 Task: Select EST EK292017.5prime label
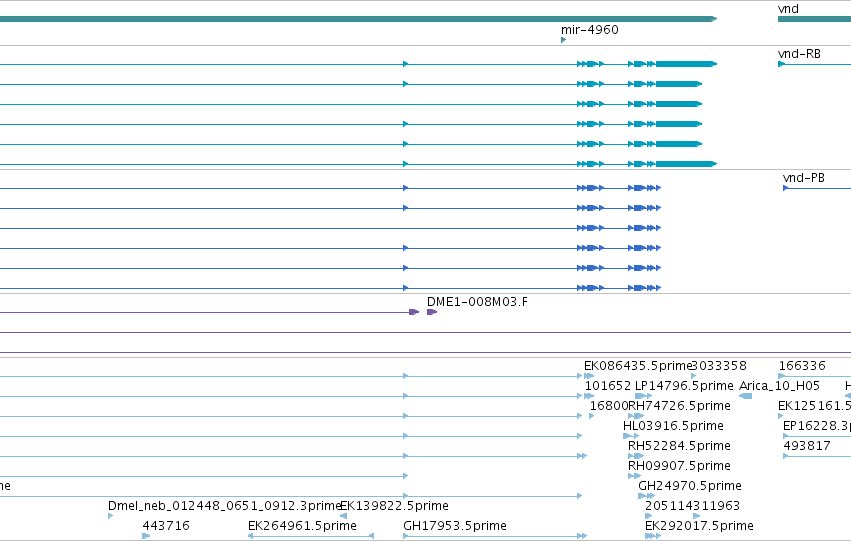pos(699,526)
